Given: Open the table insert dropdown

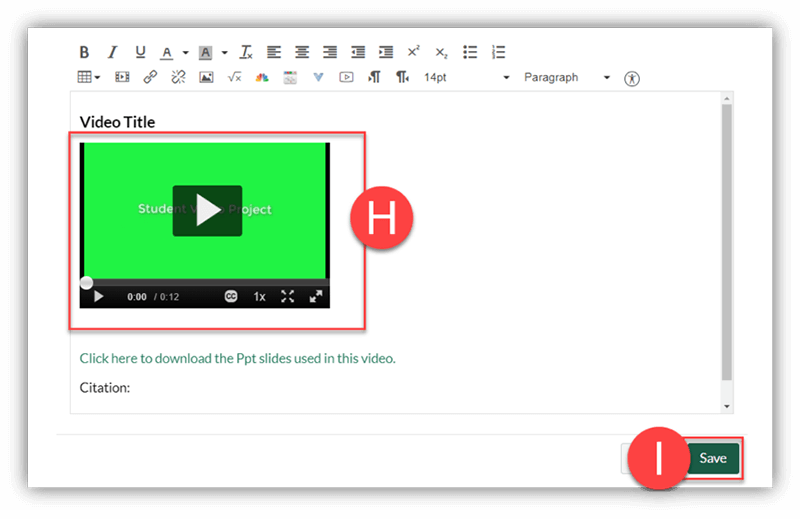Looking at the screenshot, I should pyautogui.click(x=89, y=77).
